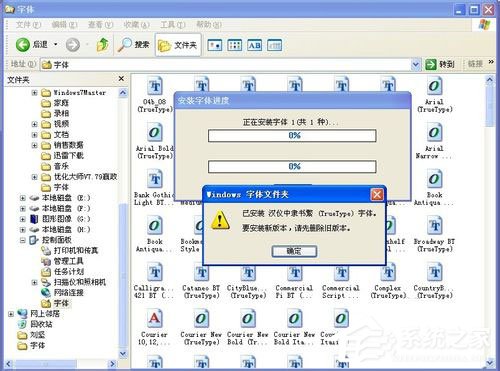Close the 文件夹 folders pane

tap(121, 79)
